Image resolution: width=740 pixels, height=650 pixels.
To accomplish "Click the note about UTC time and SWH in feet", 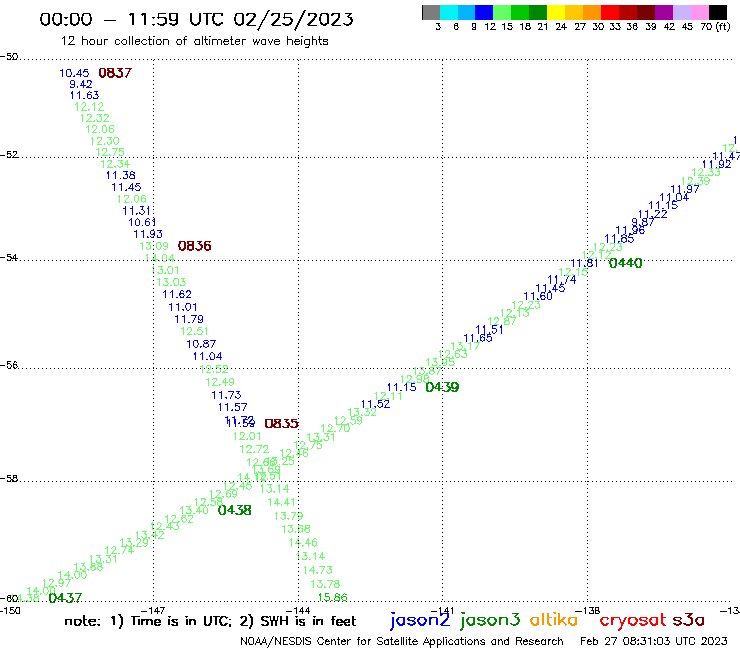I will (210, 621).
